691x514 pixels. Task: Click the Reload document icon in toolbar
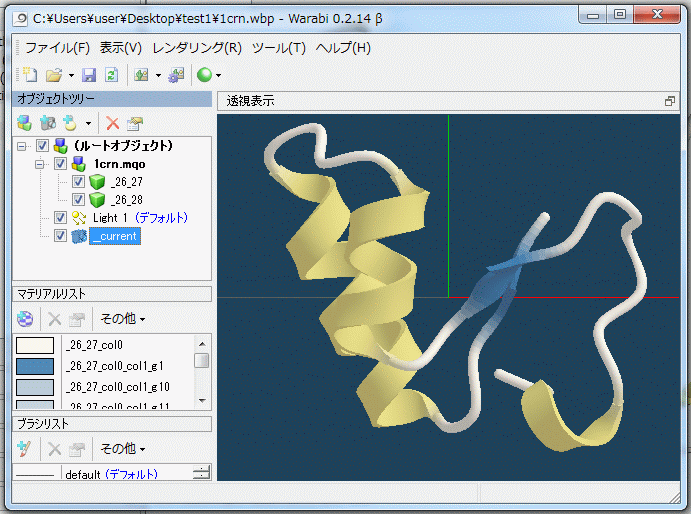pyautogui.click(x=111, y=75)
